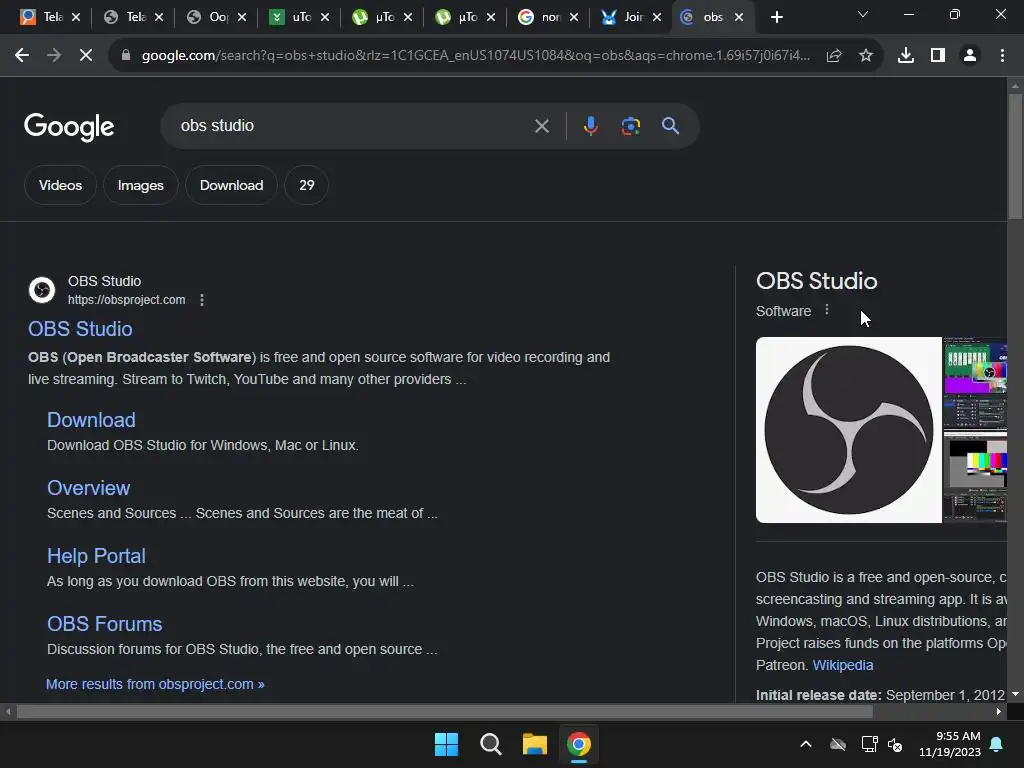Click More results from obsproject.com
Image resolution: width=1024 pixels, height=768 pixels.
tap(155, 684)
